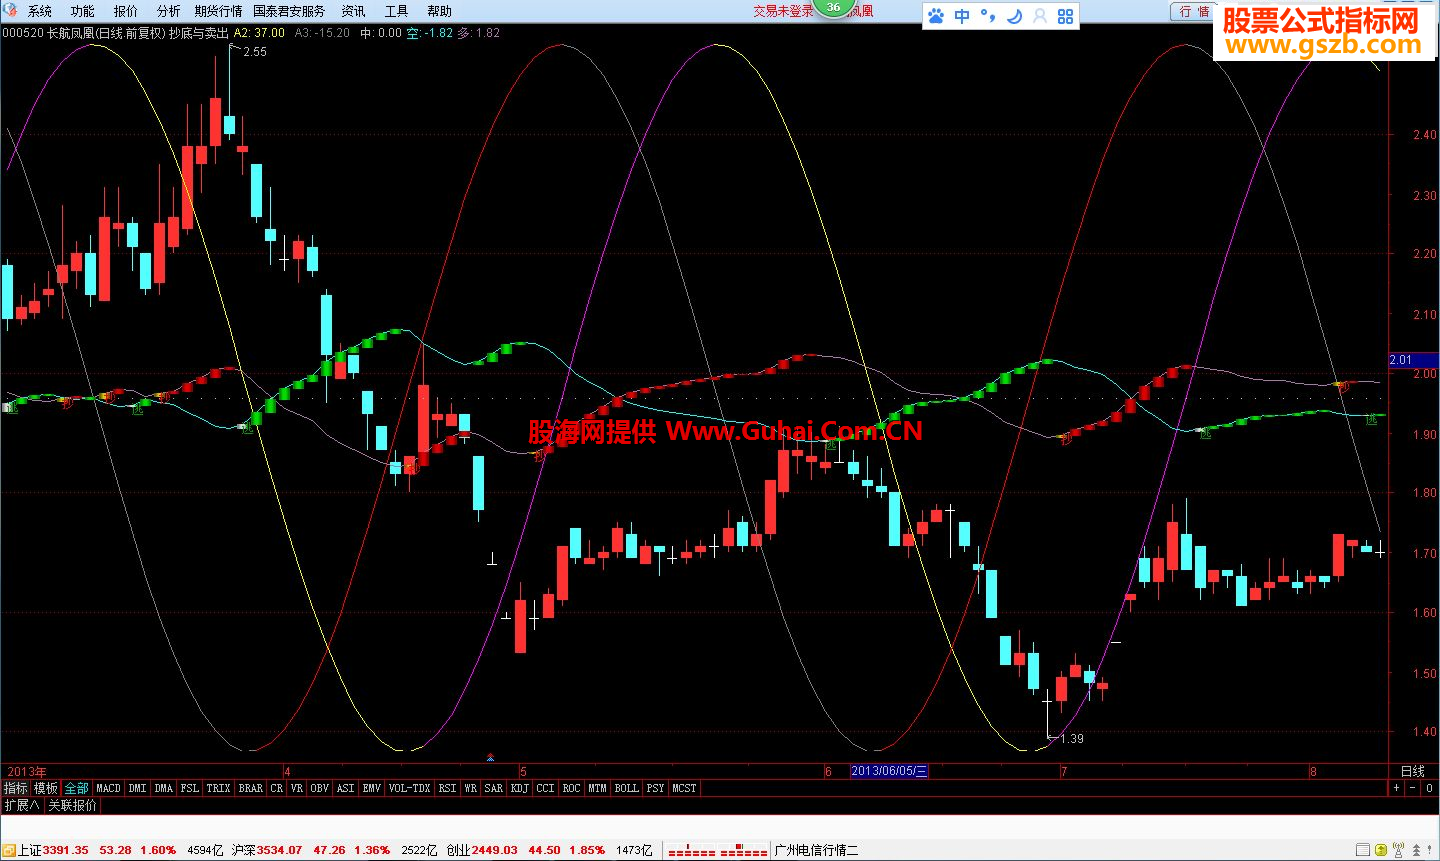Viewport: 1440px width, 861px height.
Task: Click the green 36 badge circle
Action: pos(833,7)
